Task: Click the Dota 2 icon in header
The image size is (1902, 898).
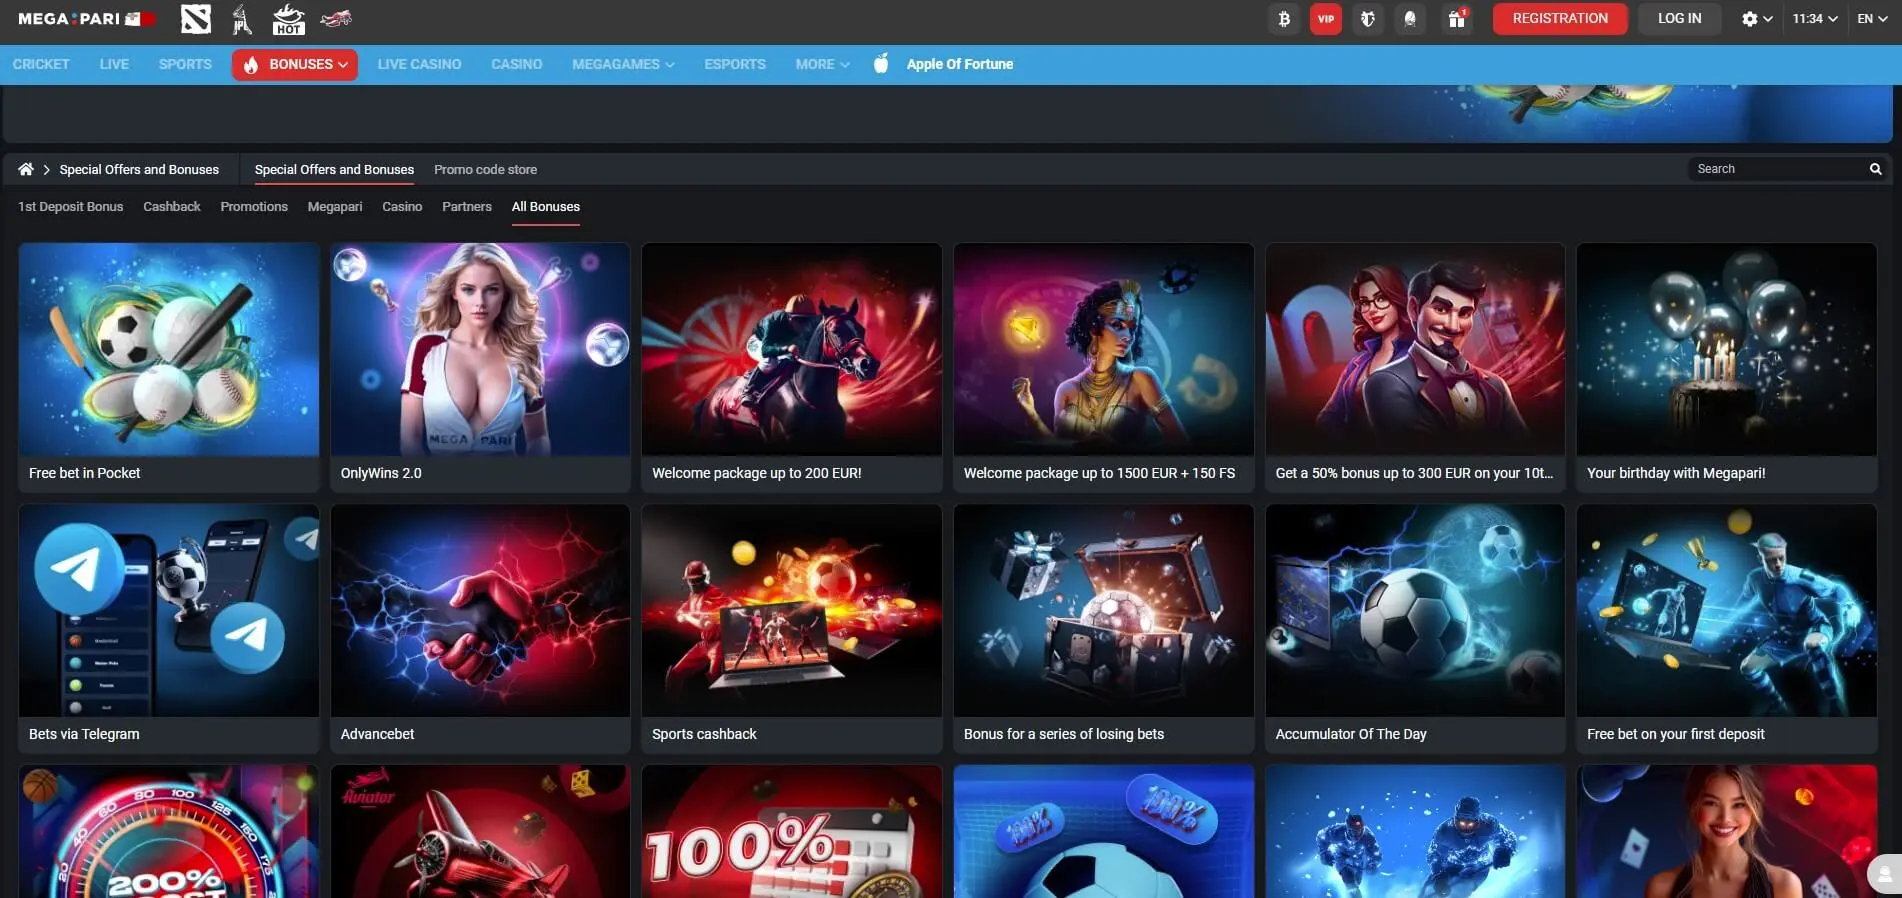Action: point(195,19)
